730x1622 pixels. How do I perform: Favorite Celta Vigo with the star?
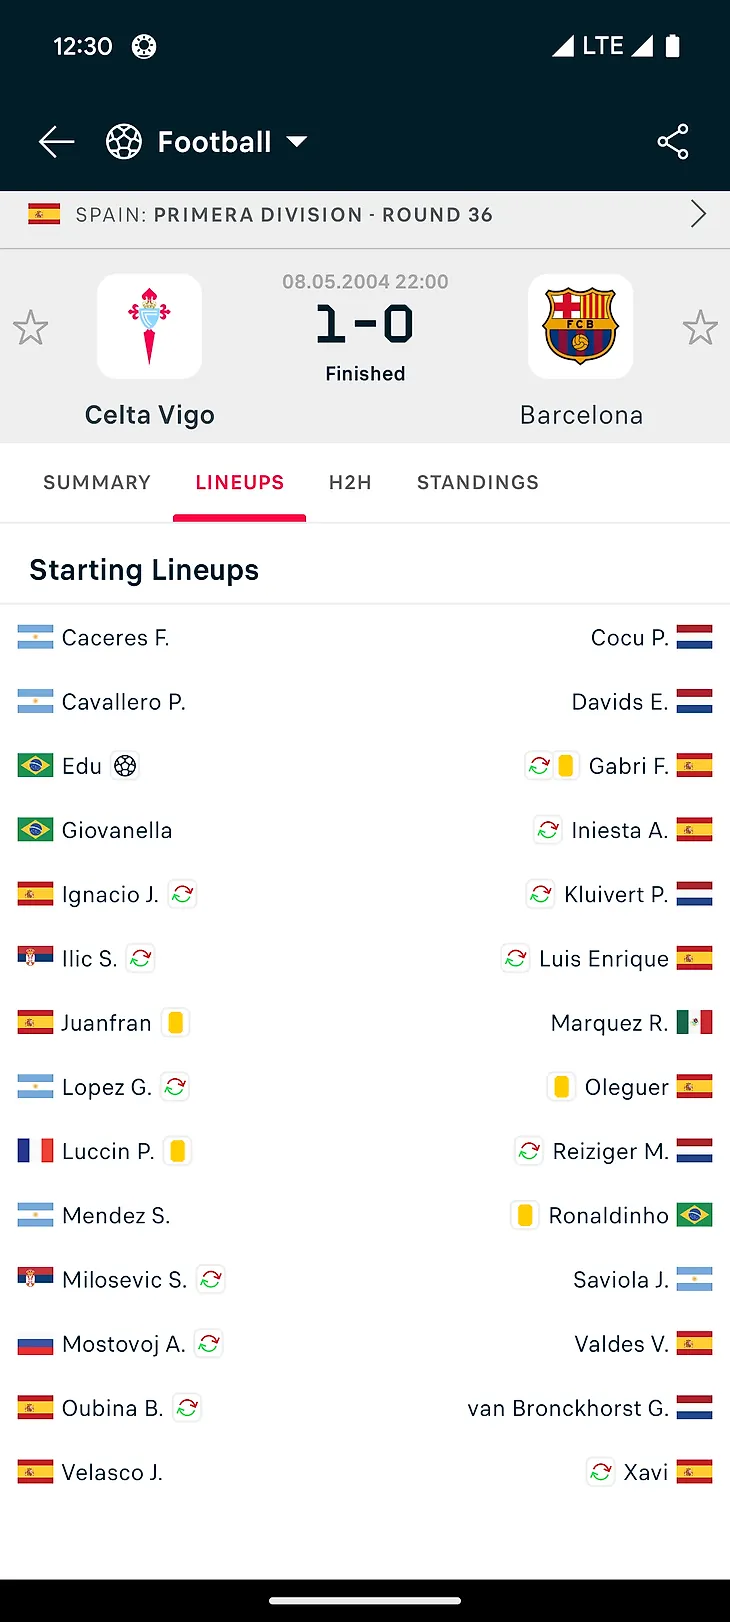pos(30,328)
